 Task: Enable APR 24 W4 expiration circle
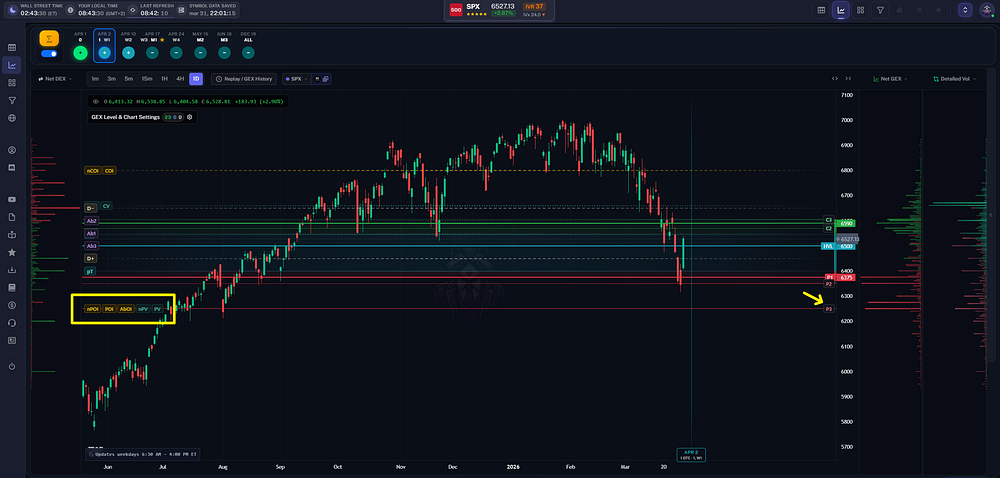coord(177,54)
